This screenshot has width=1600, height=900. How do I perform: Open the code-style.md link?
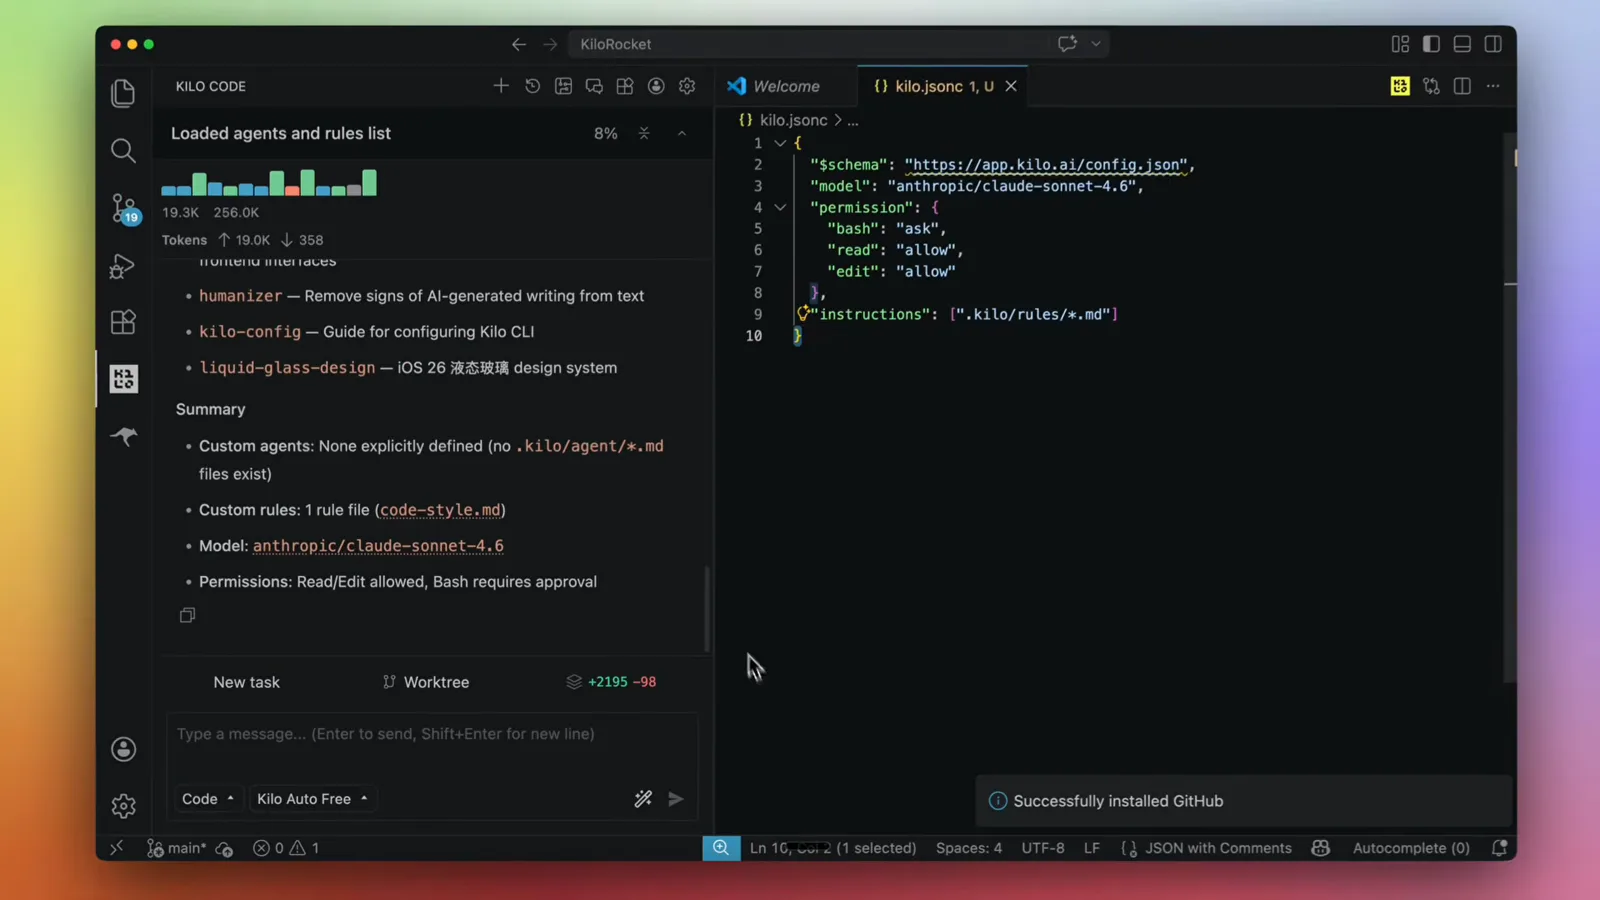(440, 510)
